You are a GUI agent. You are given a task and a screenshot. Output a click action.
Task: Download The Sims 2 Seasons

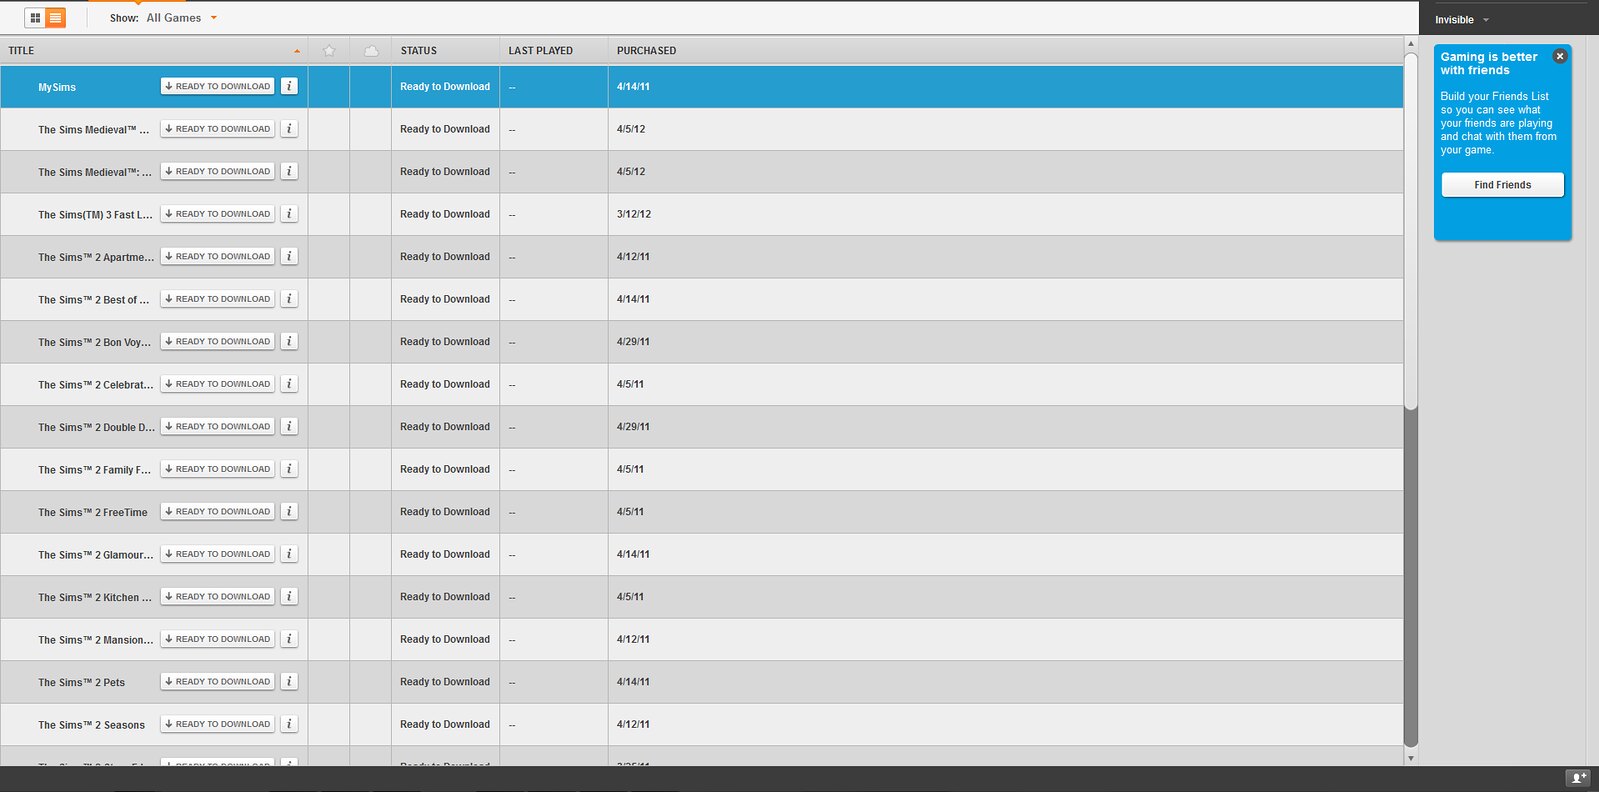(x=217, y=724)
